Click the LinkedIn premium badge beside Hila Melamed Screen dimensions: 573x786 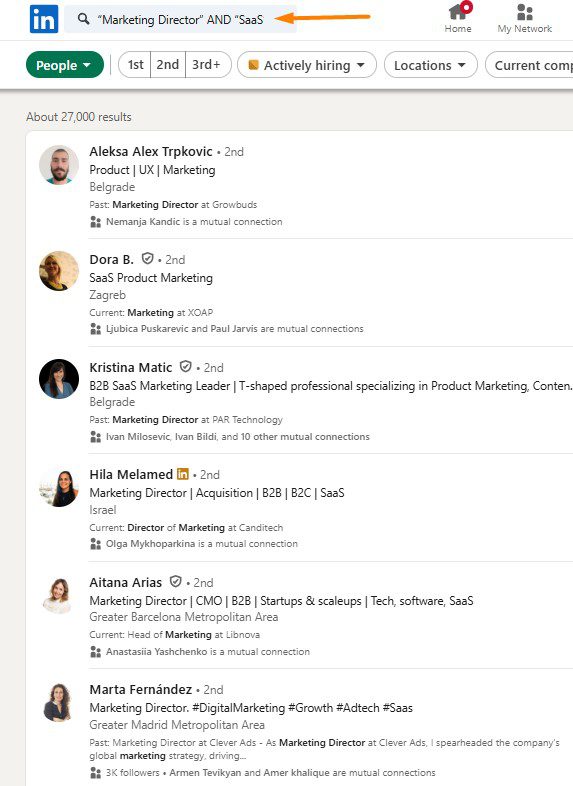pos(183,474)
